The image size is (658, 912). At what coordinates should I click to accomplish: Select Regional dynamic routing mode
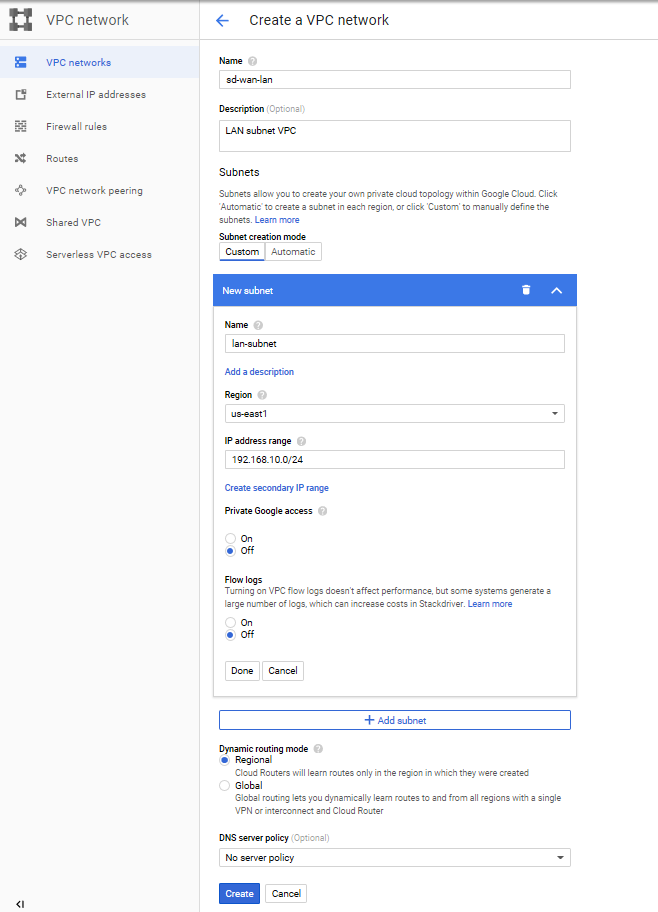225,760
